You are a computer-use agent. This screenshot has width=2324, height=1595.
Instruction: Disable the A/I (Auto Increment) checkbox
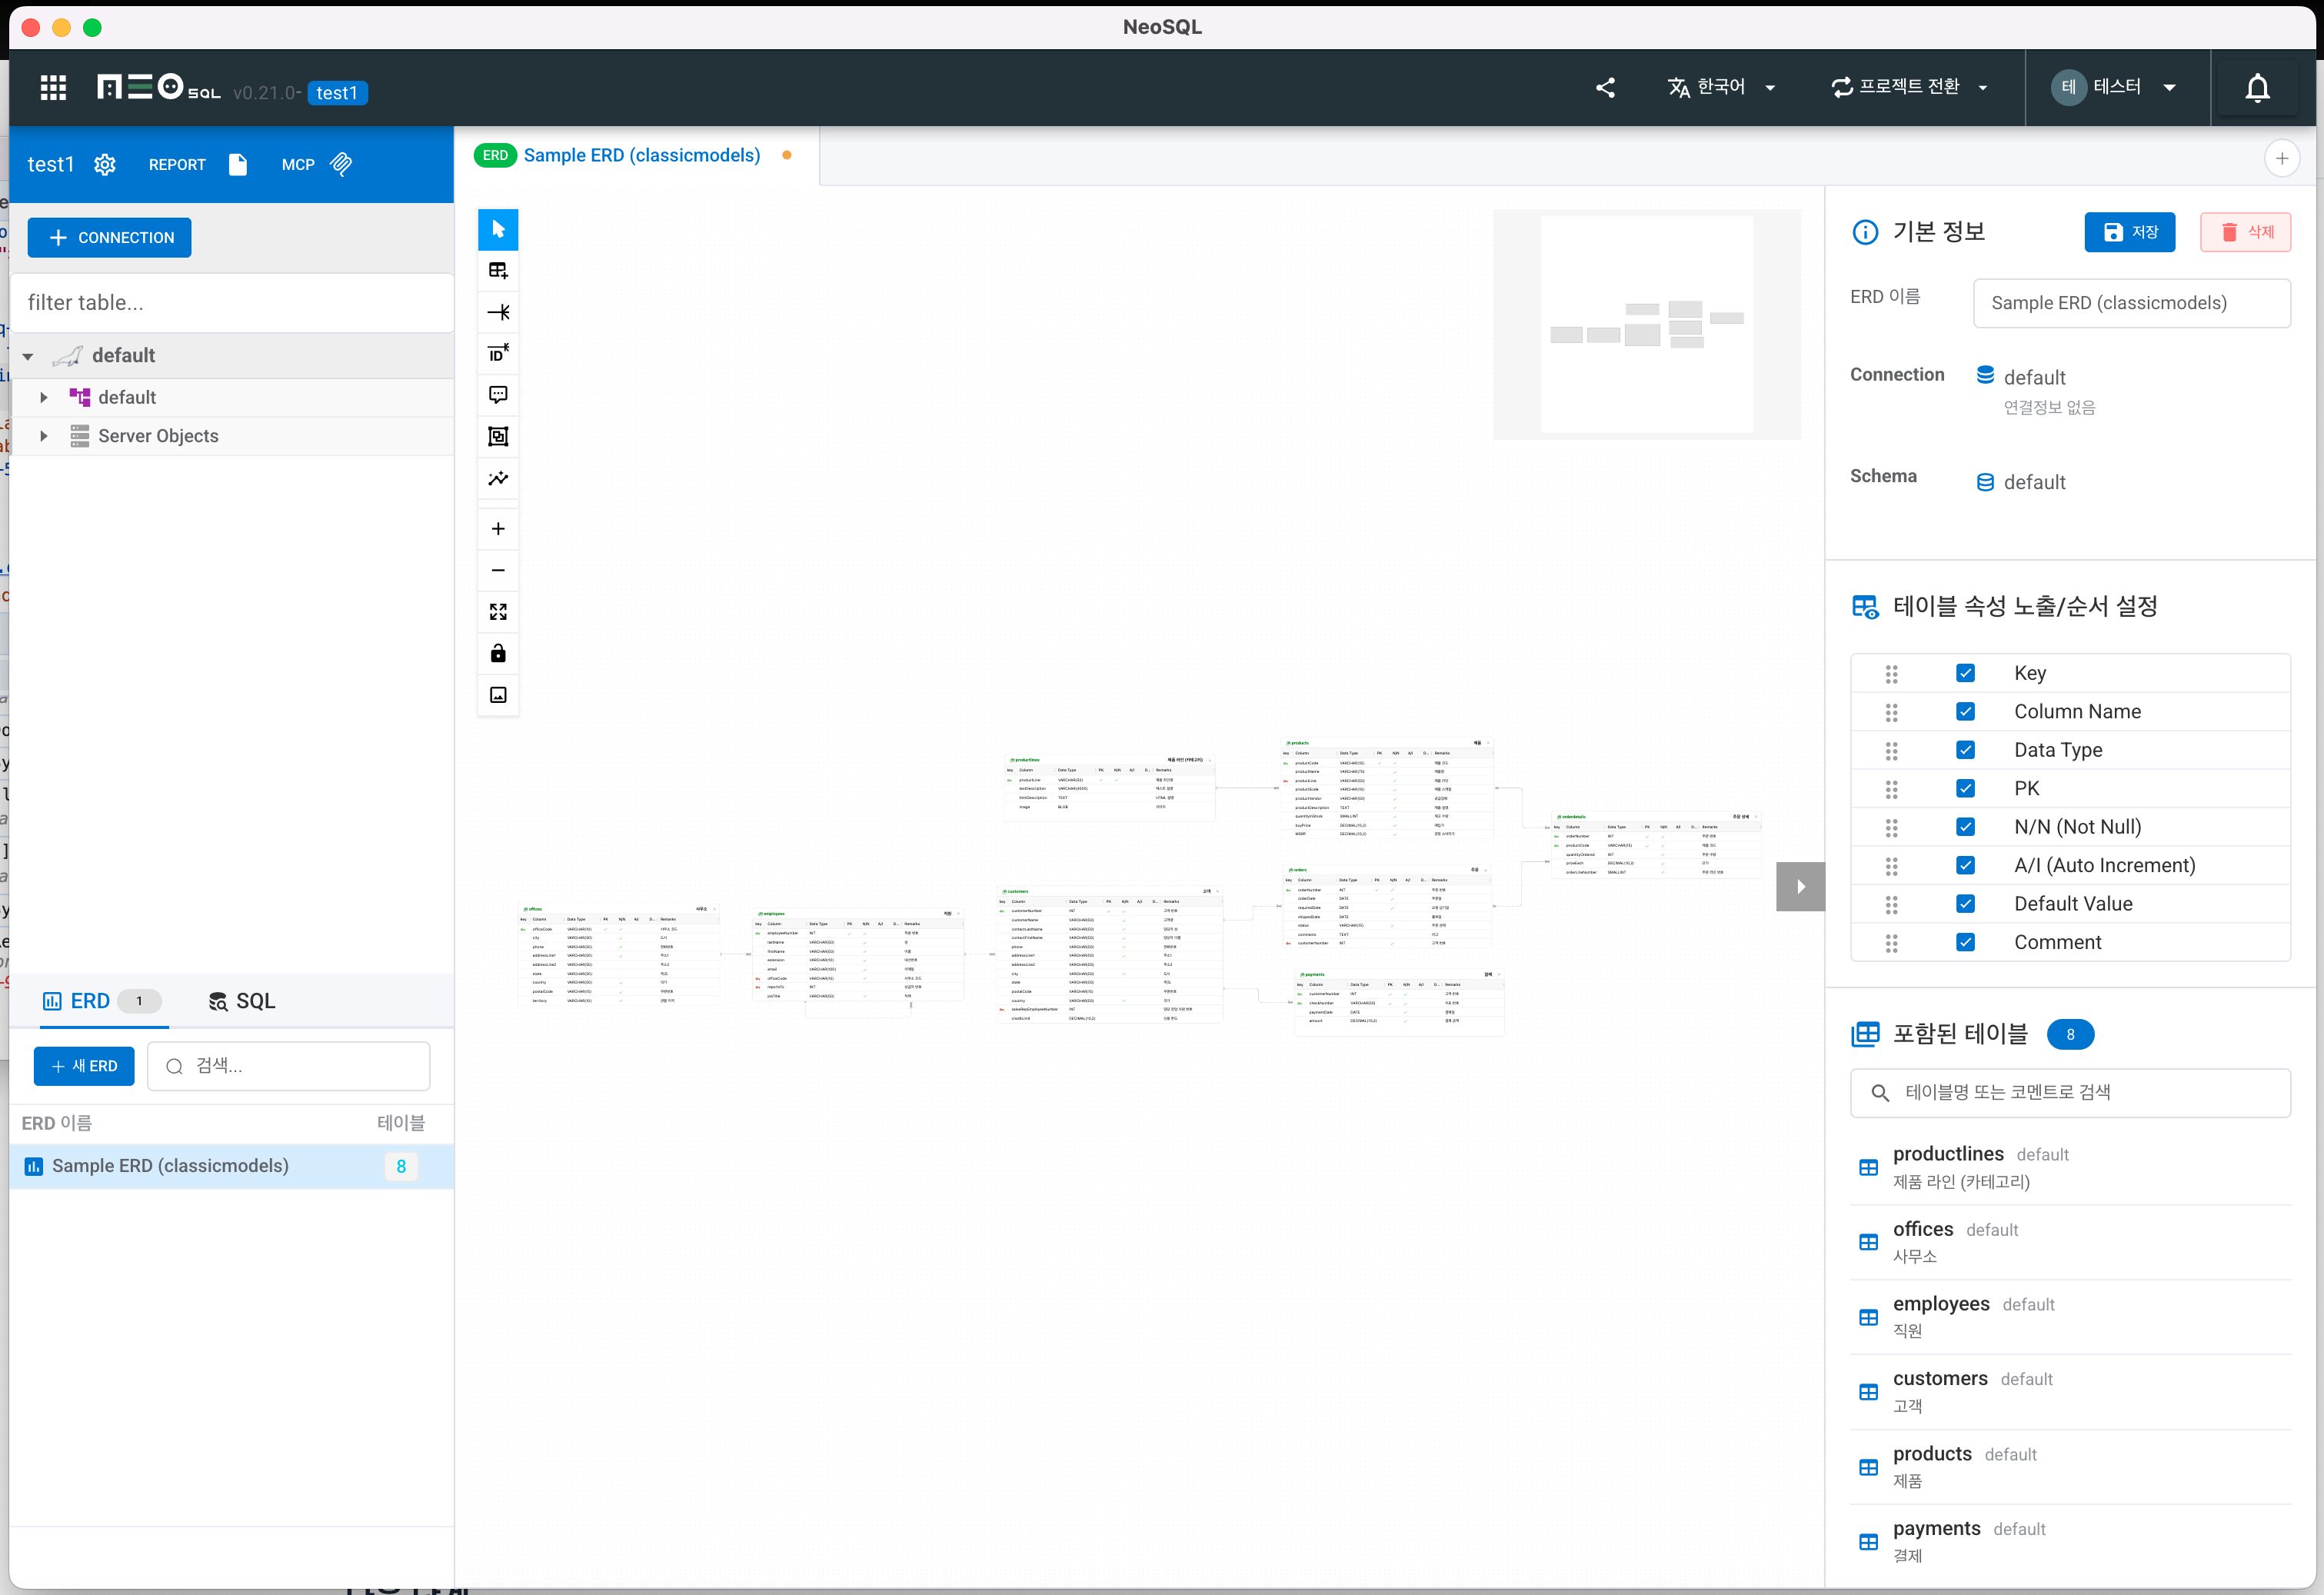[1964, 865]
